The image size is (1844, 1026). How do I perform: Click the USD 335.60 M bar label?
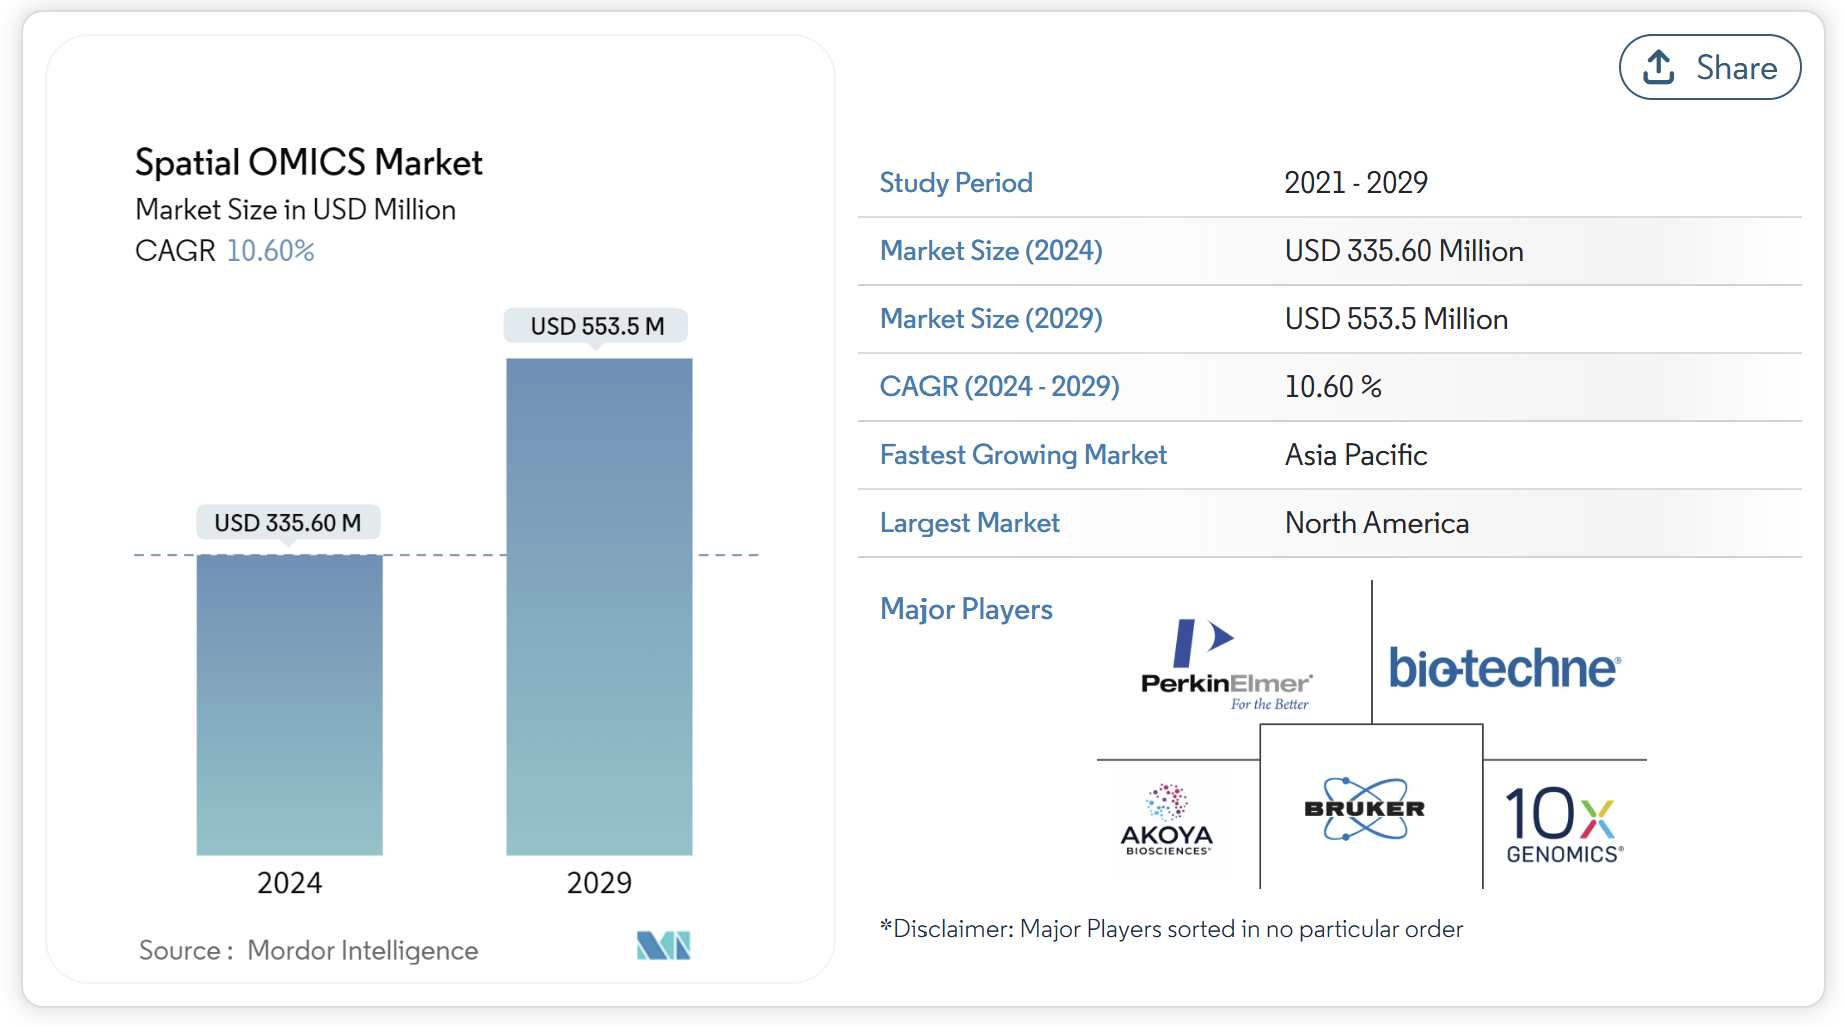(288, 523)
